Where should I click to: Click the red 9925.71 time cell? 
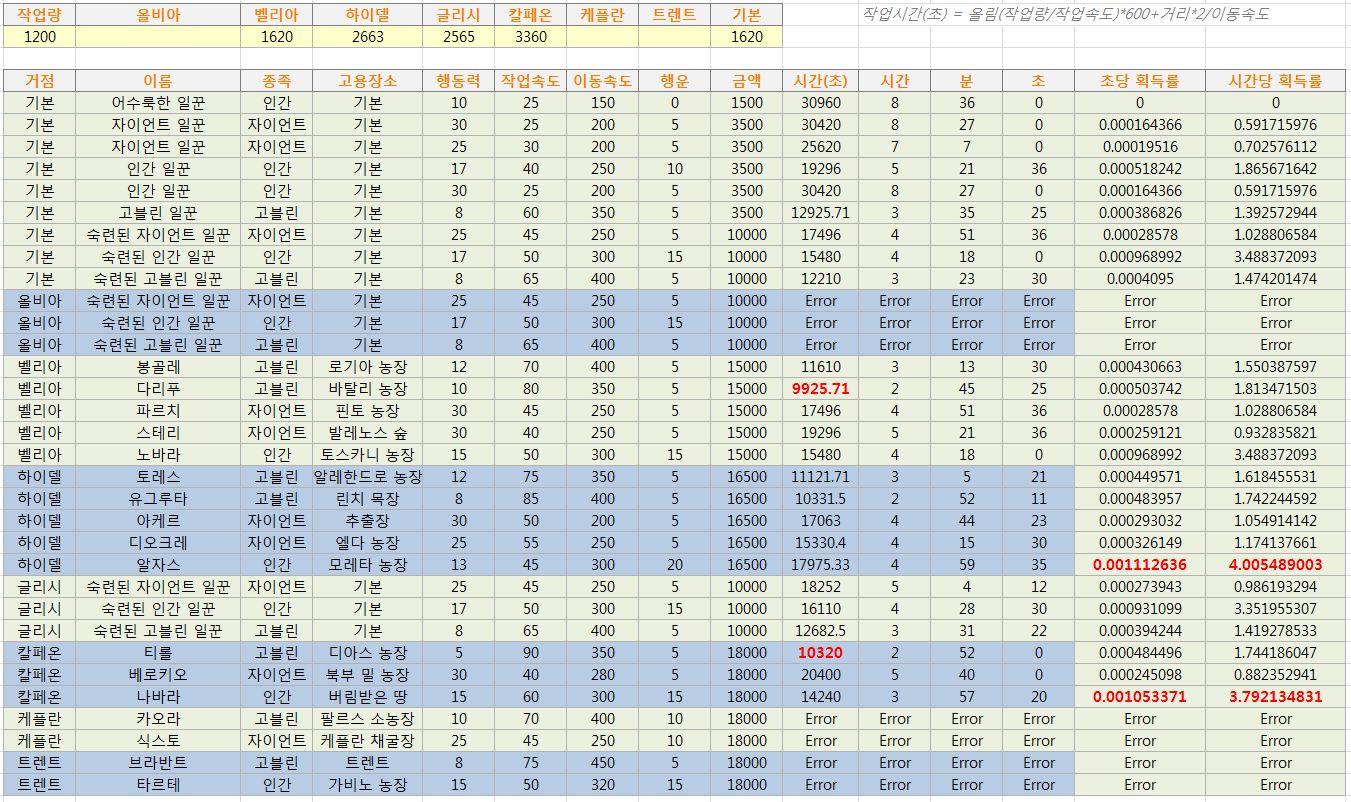click(820, 389)
